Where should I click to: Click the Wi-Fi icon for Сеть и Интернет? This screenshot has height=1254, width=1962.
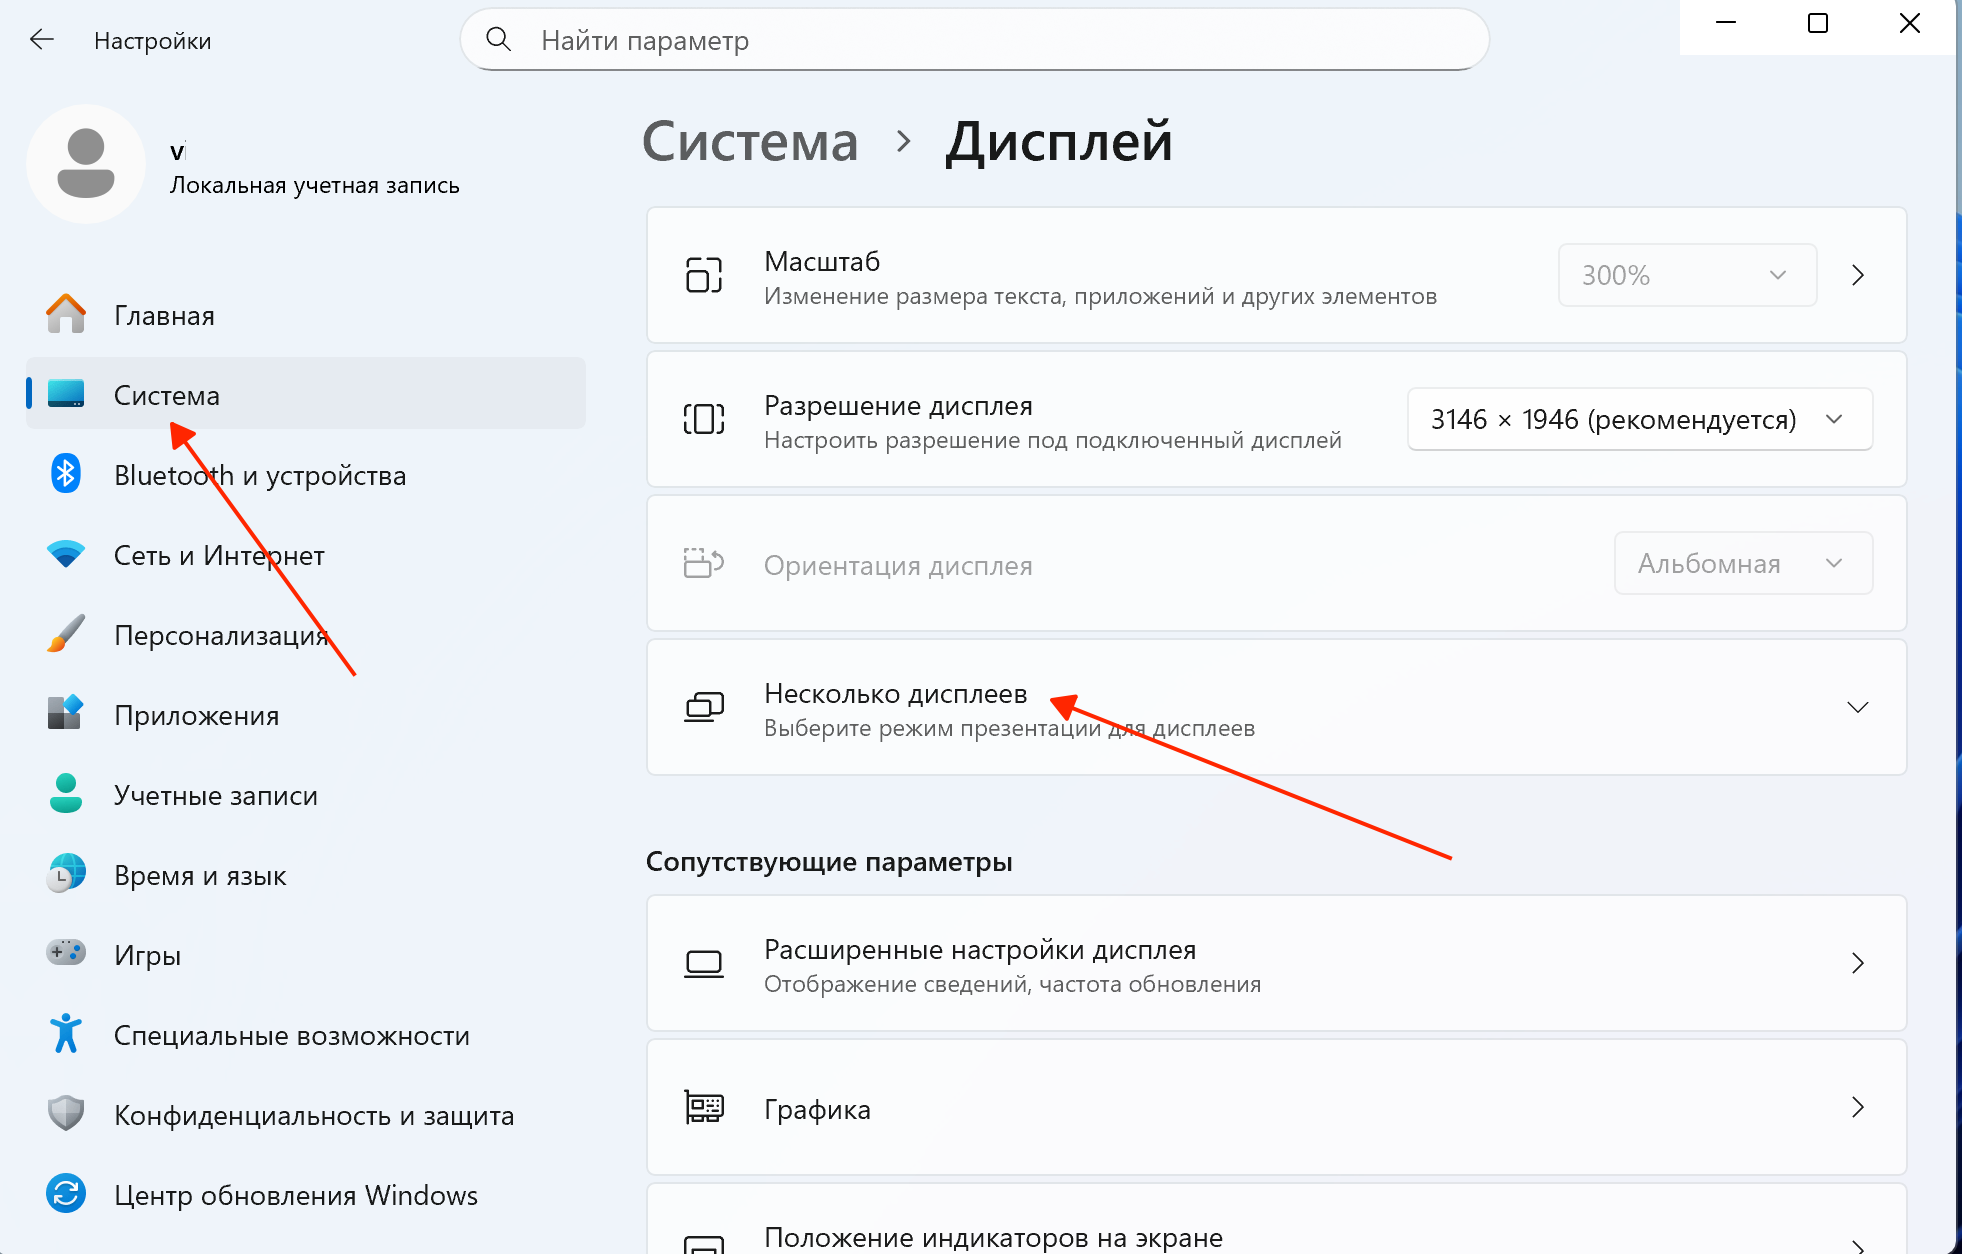tap(66, 554)
